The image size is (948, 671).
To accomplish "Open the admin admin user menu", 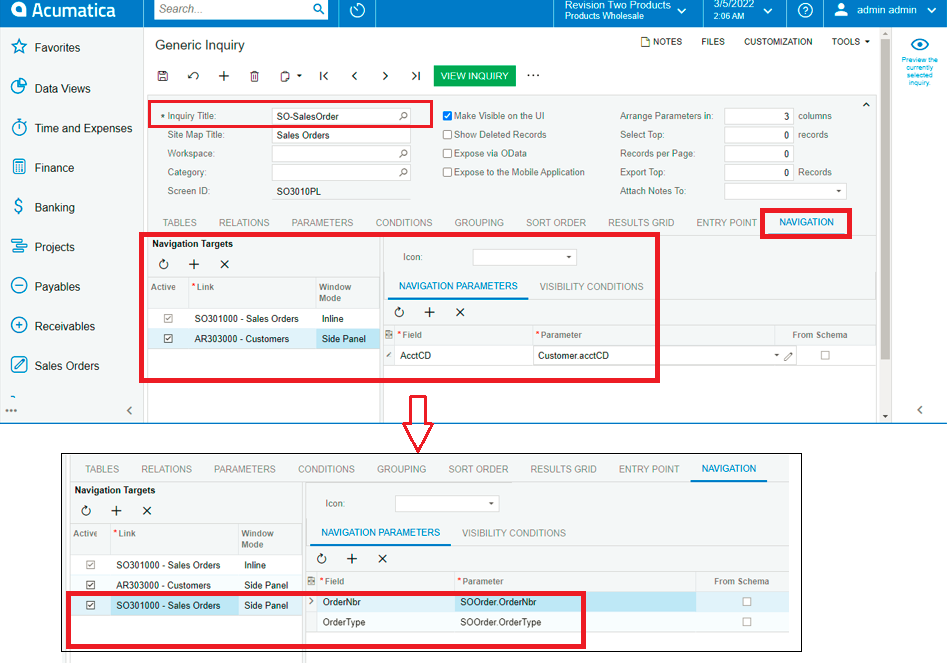I will click(x=885, y=10).
